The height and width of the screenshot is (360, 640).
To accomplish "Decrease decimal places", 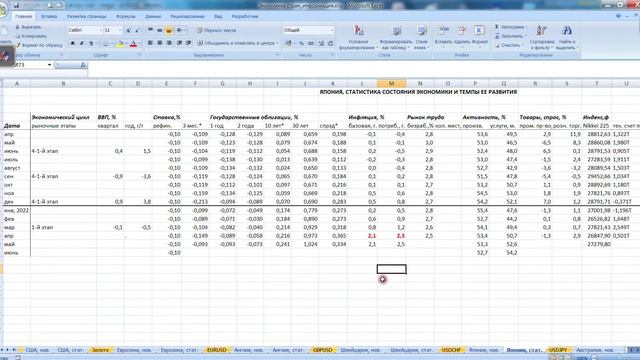I will 330,43.
